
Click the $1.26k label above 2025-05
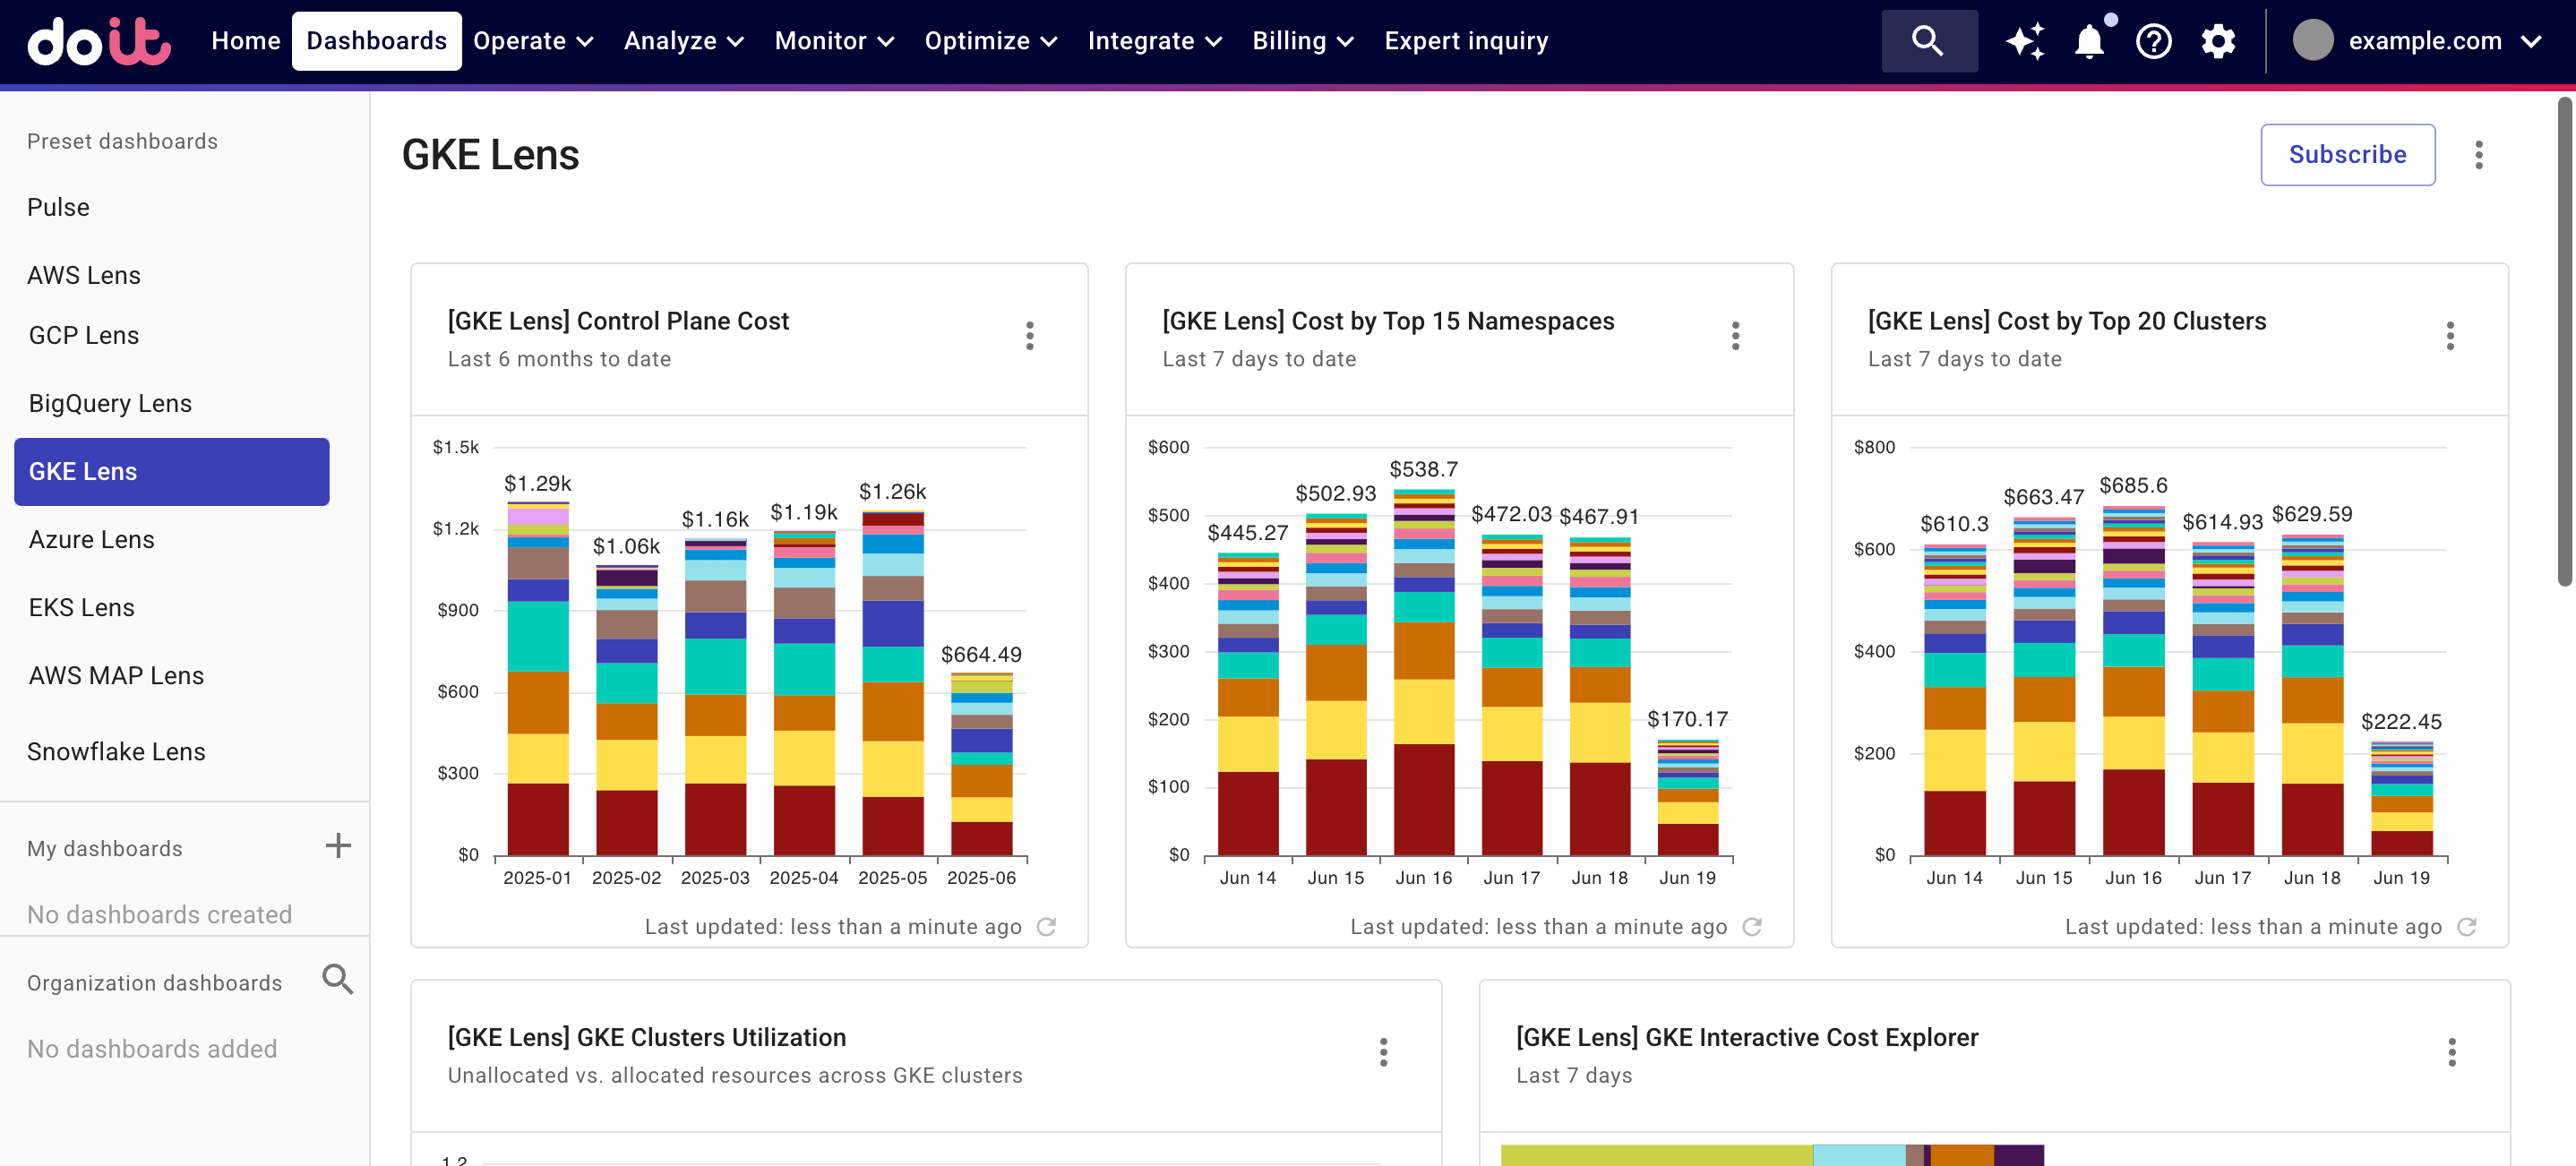tap(893, 492)
